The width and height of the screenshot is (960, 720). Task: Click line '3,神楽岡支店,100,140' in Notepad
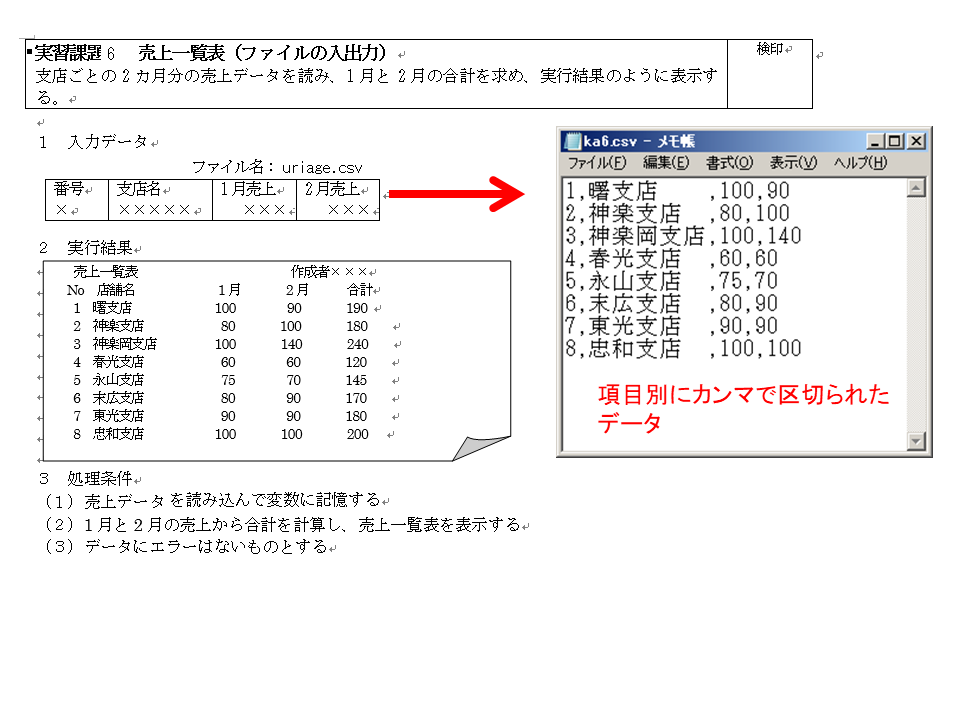pyautogui.click(x=683, y=236)
